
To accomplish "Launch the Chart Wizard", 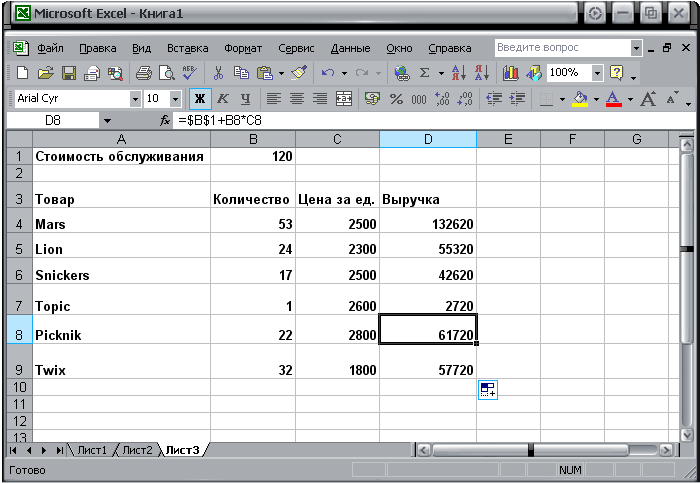I will (511, 72).
